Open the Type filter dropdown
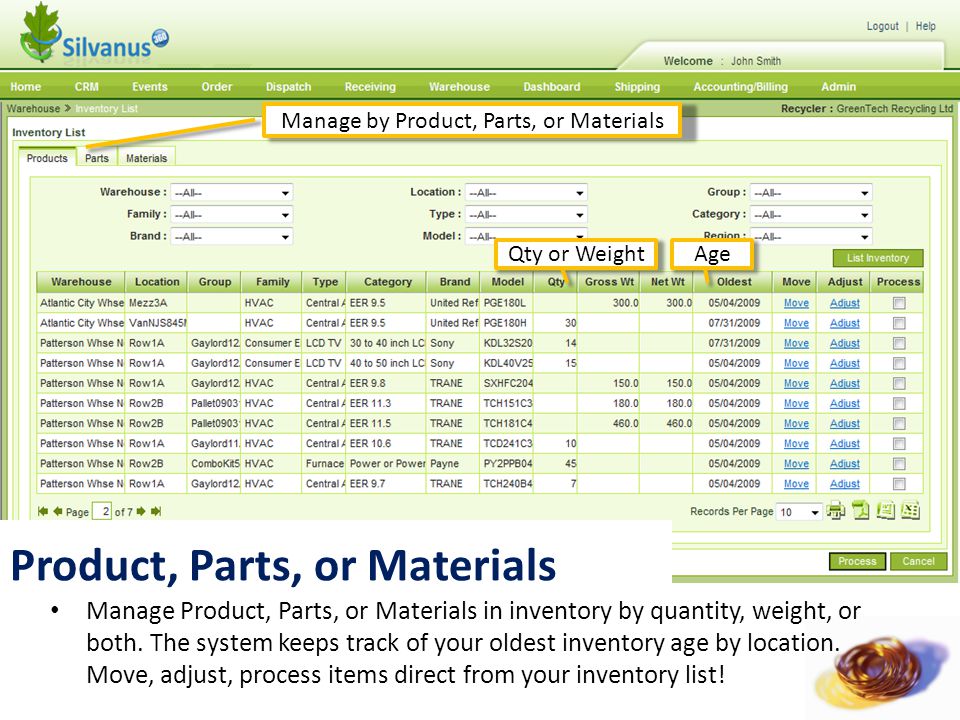 (526, 215)
